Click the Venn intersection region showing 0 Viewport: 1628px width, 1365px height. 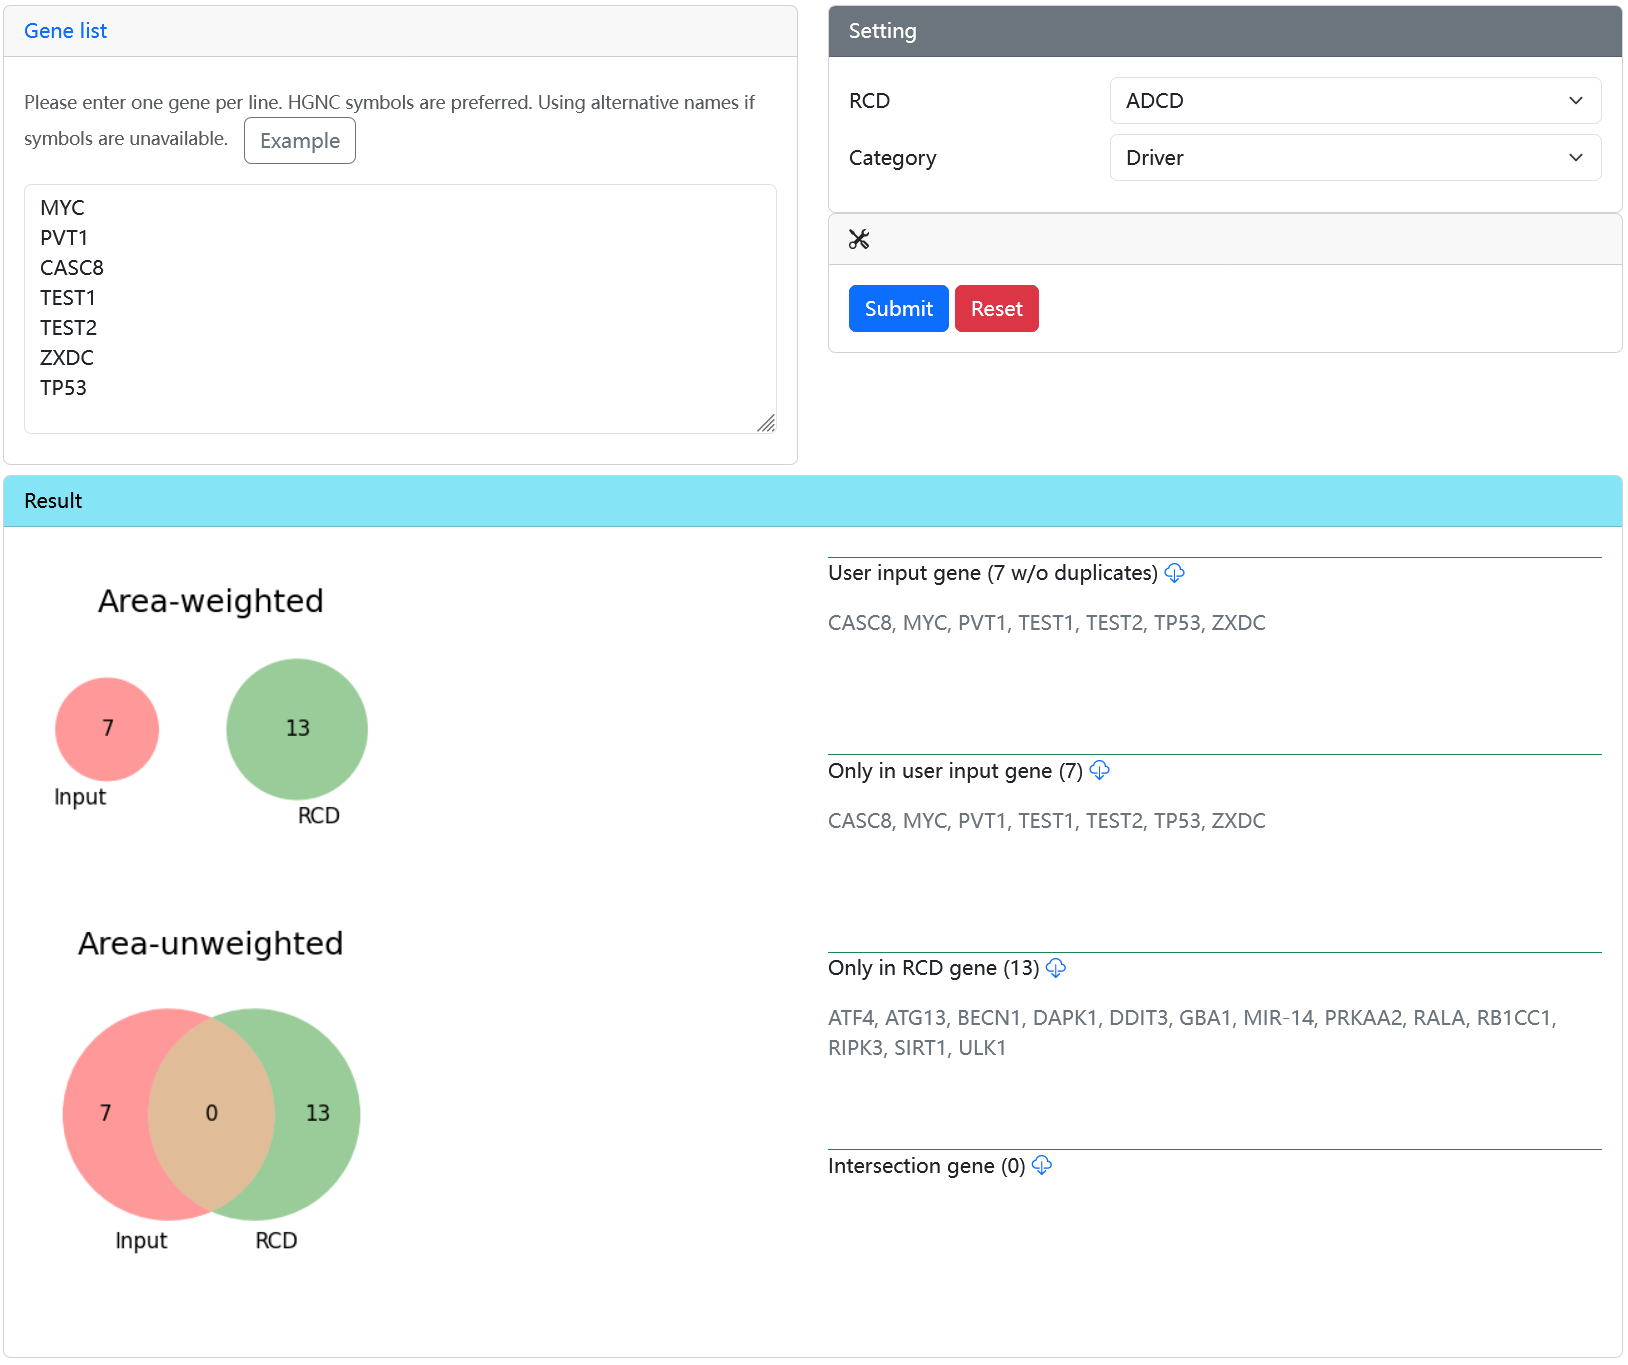tap(211, 1113)
